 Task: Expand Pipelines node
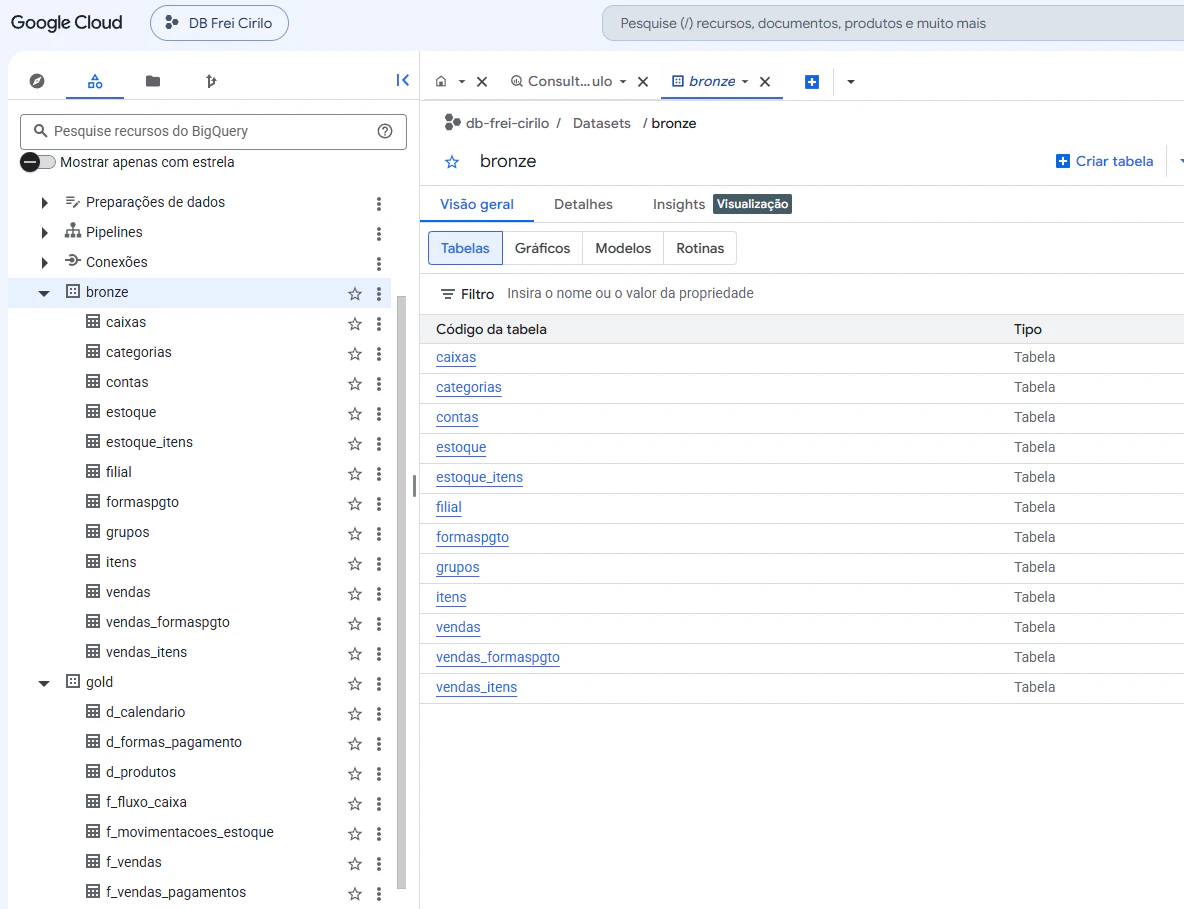pyautogui.click(x=44, y=233)
